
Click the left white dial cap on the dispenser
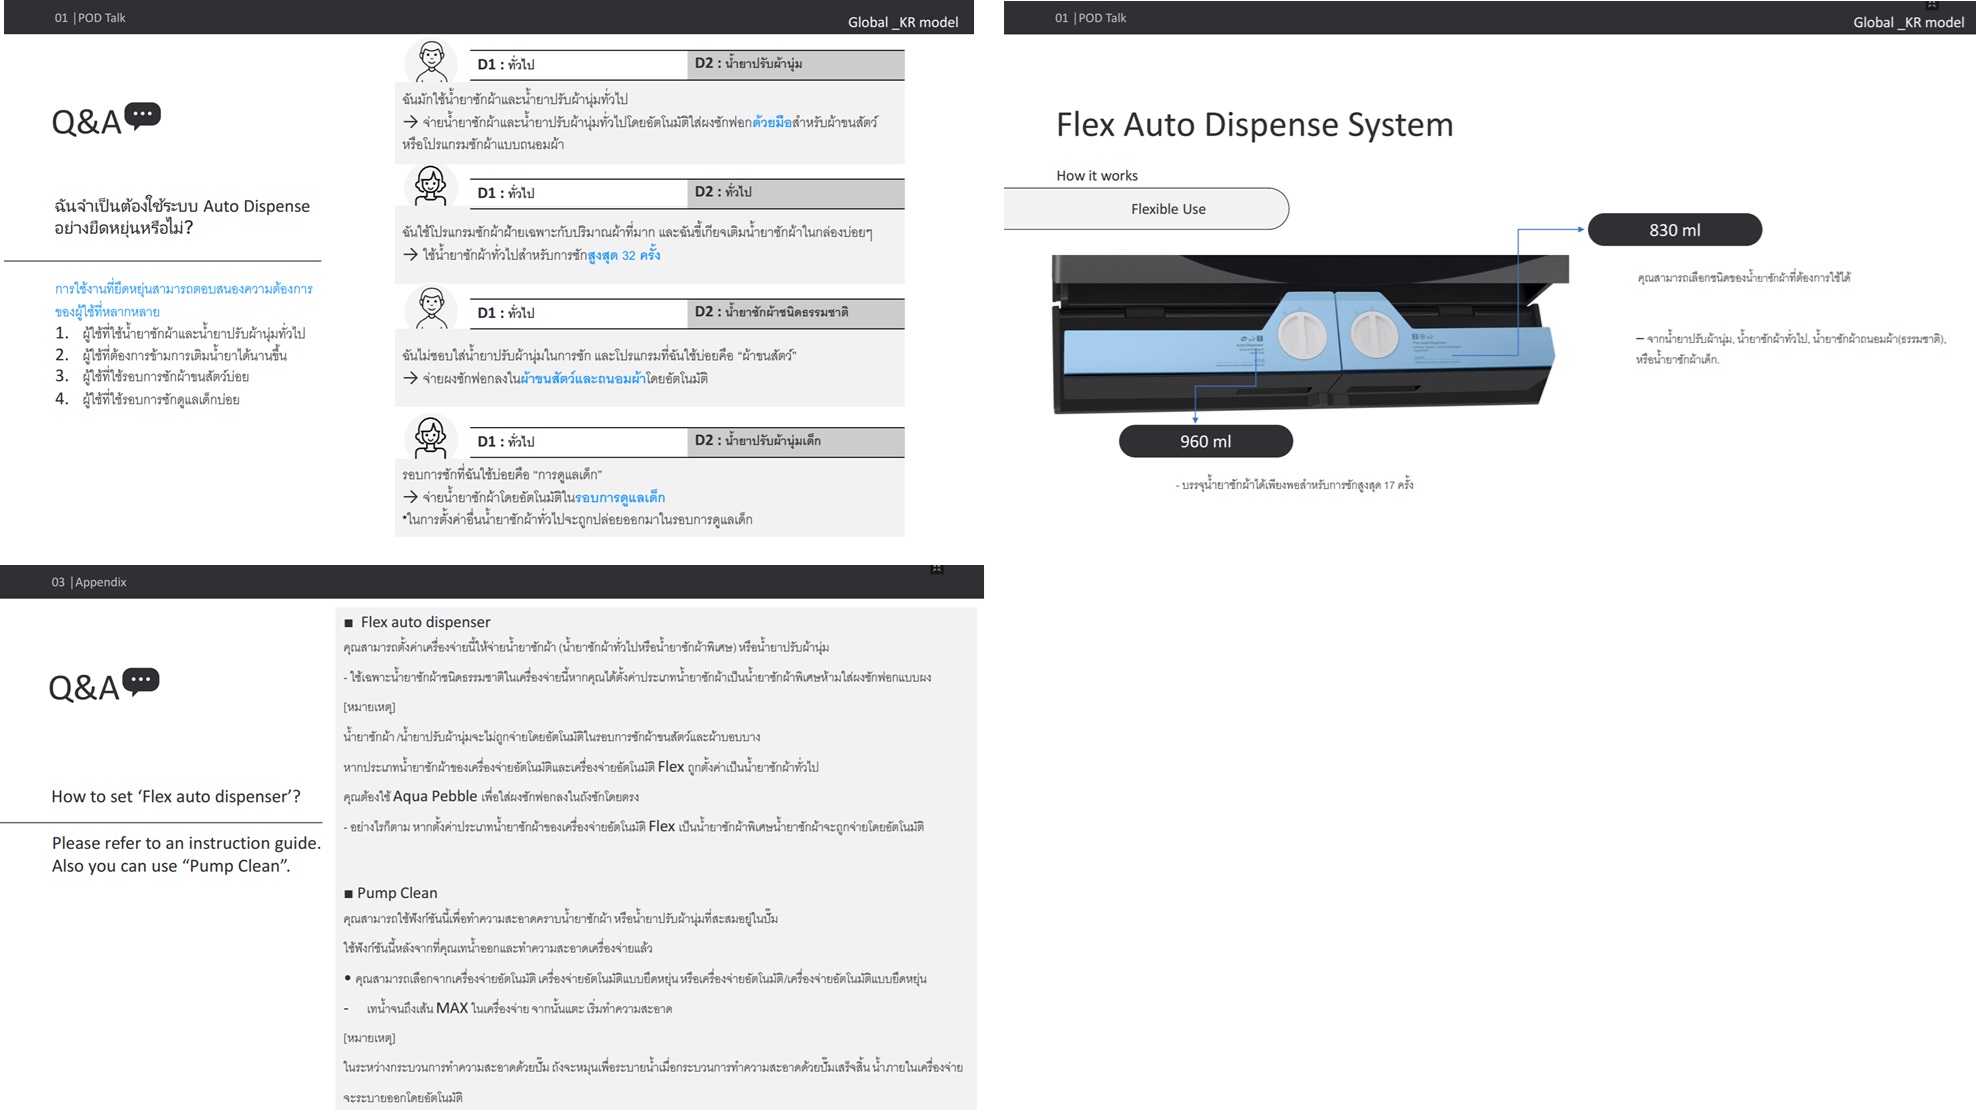coord(1301,334)
